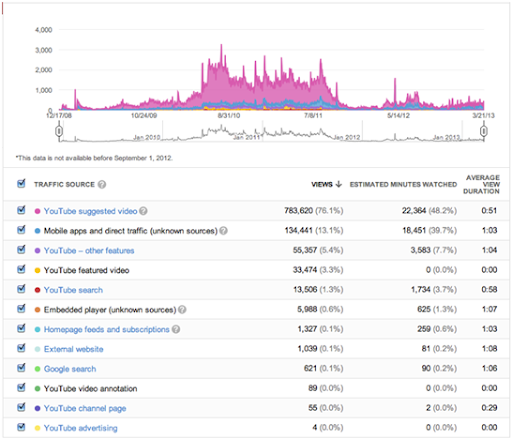Click the 22,364 minutes watched value
The width and height of the screenshot is (512, 439).
[414, 211]
